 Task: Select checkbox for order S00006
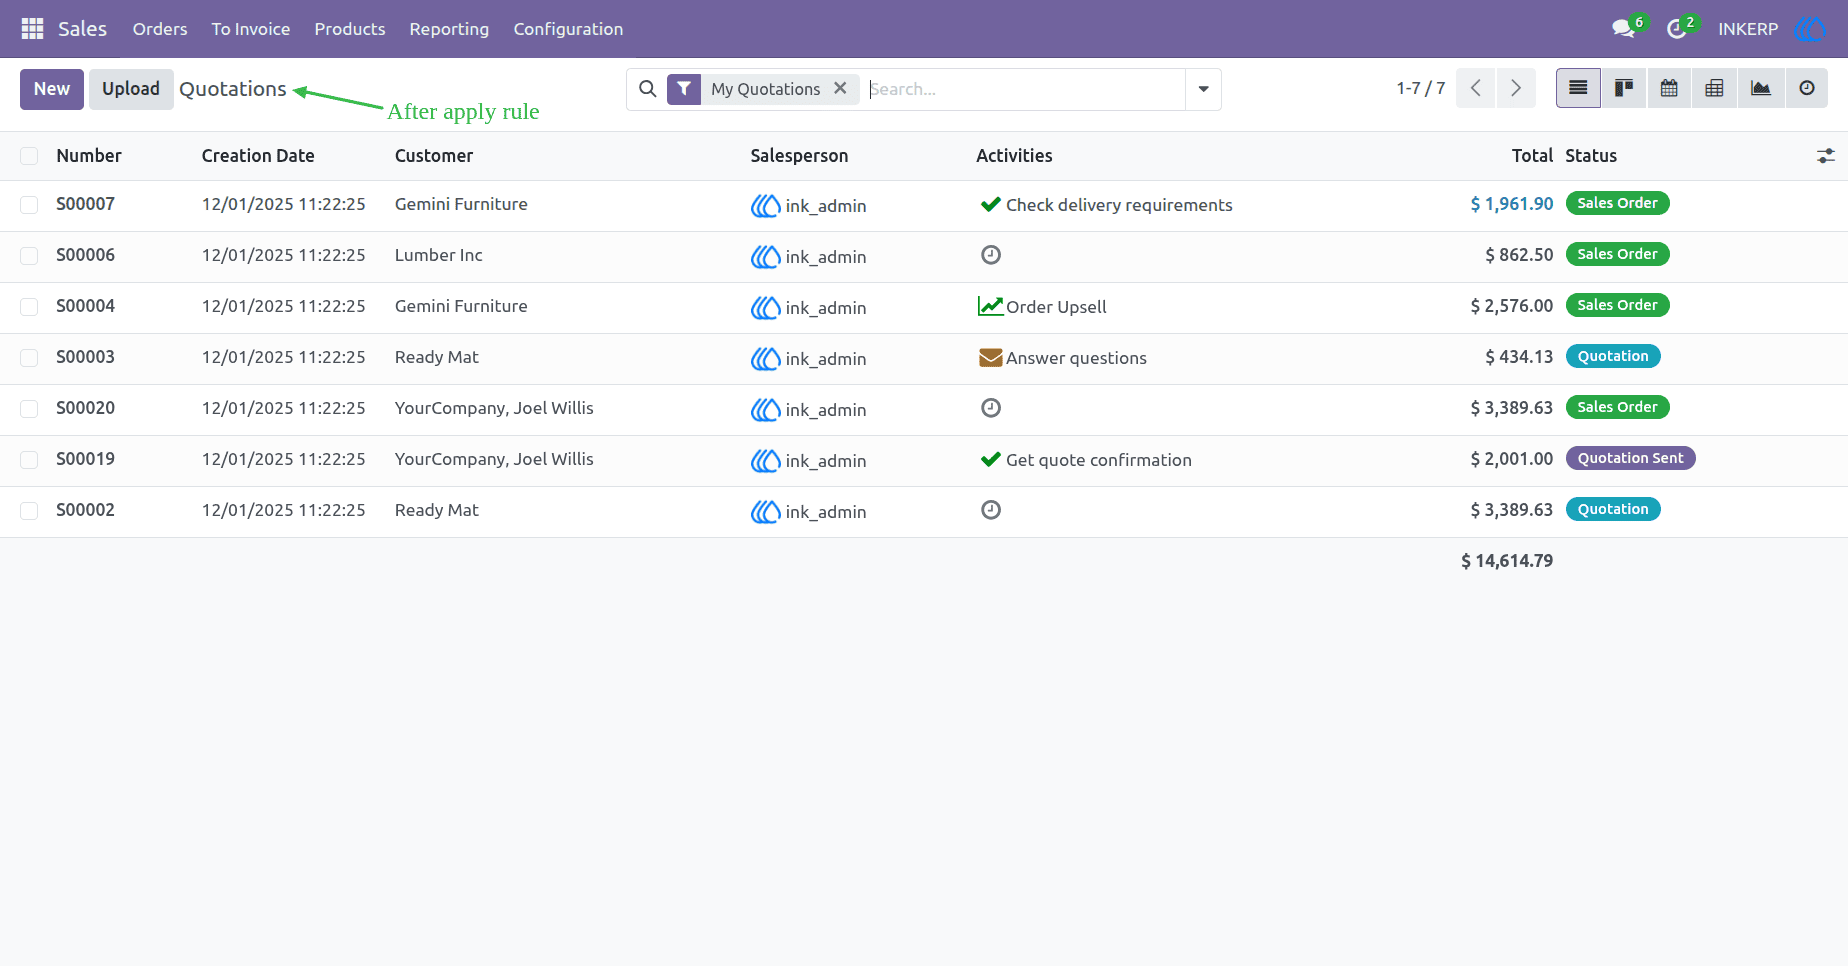pyautogui.click(x=29, y=256)
